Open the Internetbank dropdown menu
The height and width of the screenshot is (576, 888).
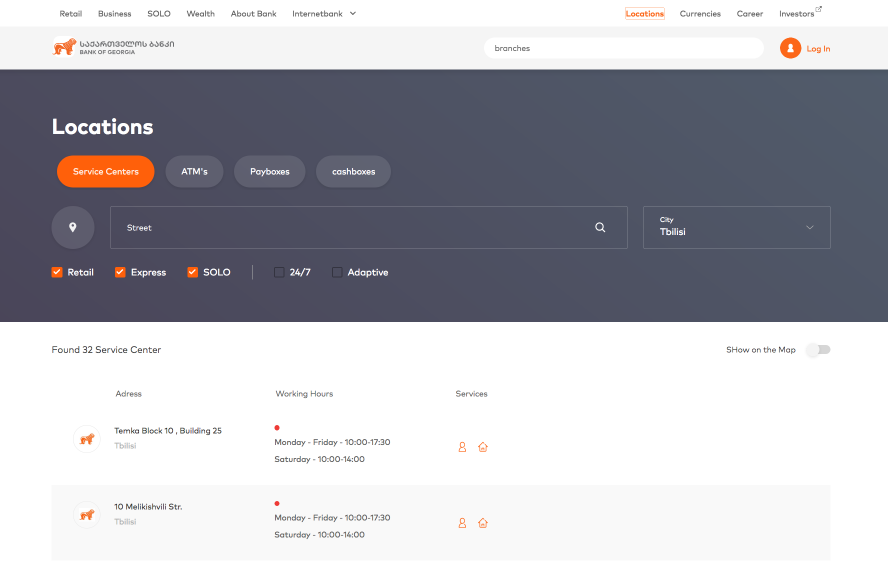pyautogui.click(x=324, y=14)
